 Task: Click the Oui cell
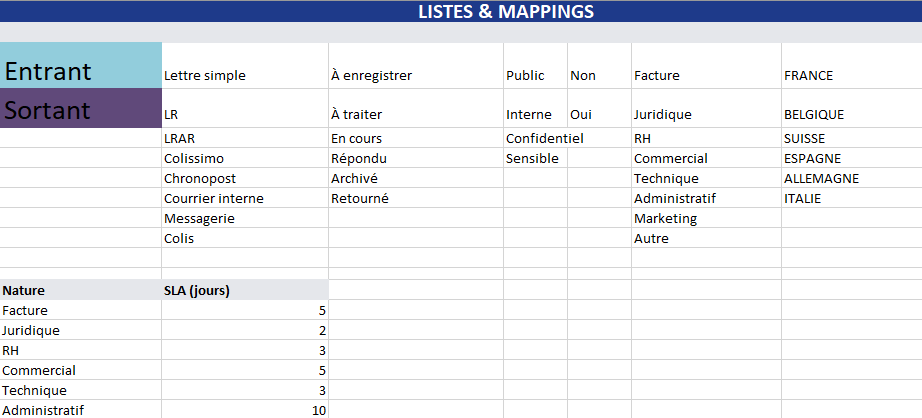click(598, 115)
